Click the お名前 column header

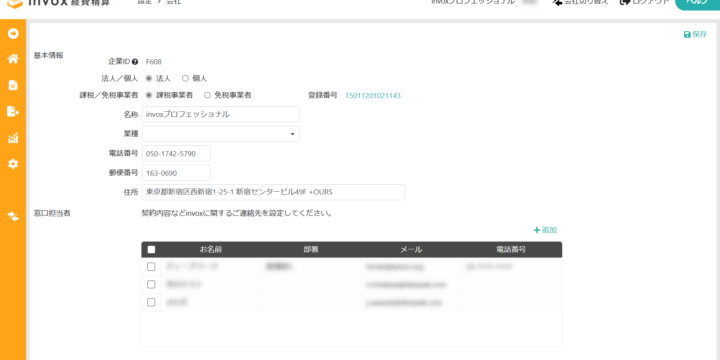(x=211, y=250)
